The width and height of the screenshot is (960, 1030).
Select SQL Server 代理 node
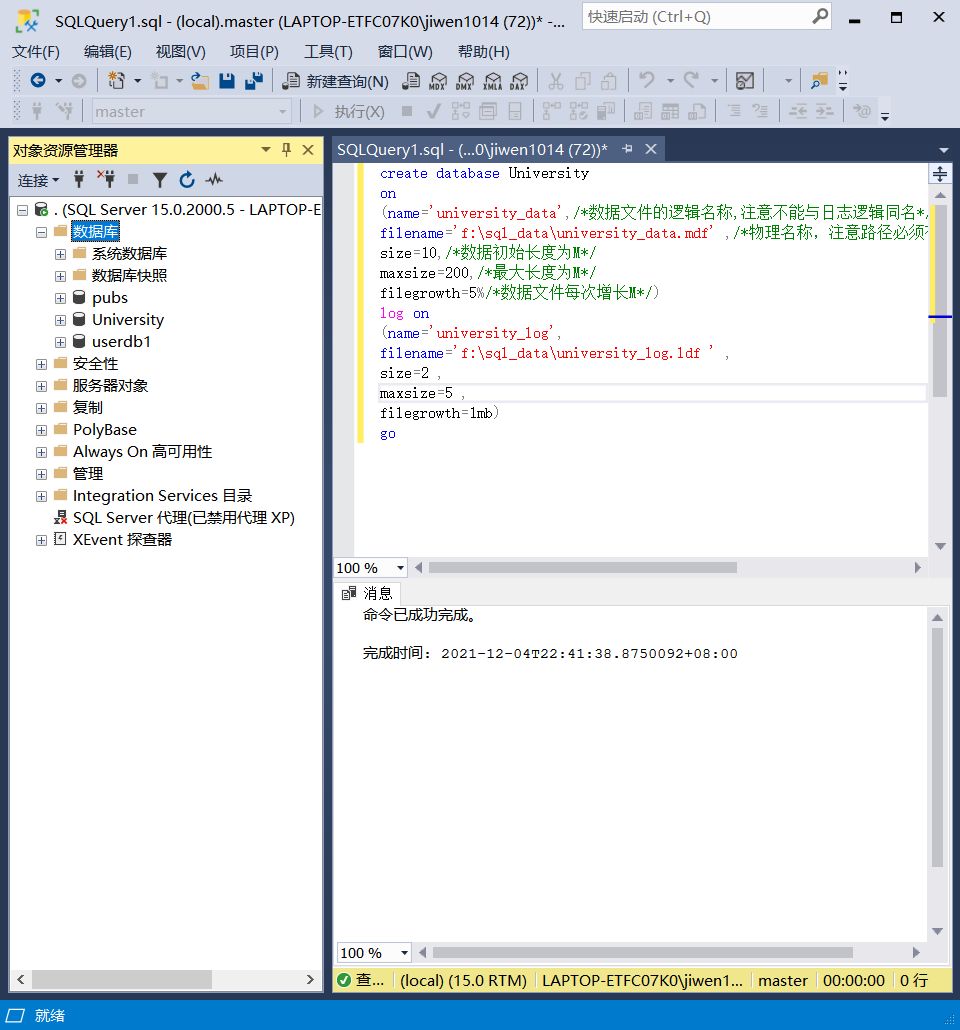(184, 518)
